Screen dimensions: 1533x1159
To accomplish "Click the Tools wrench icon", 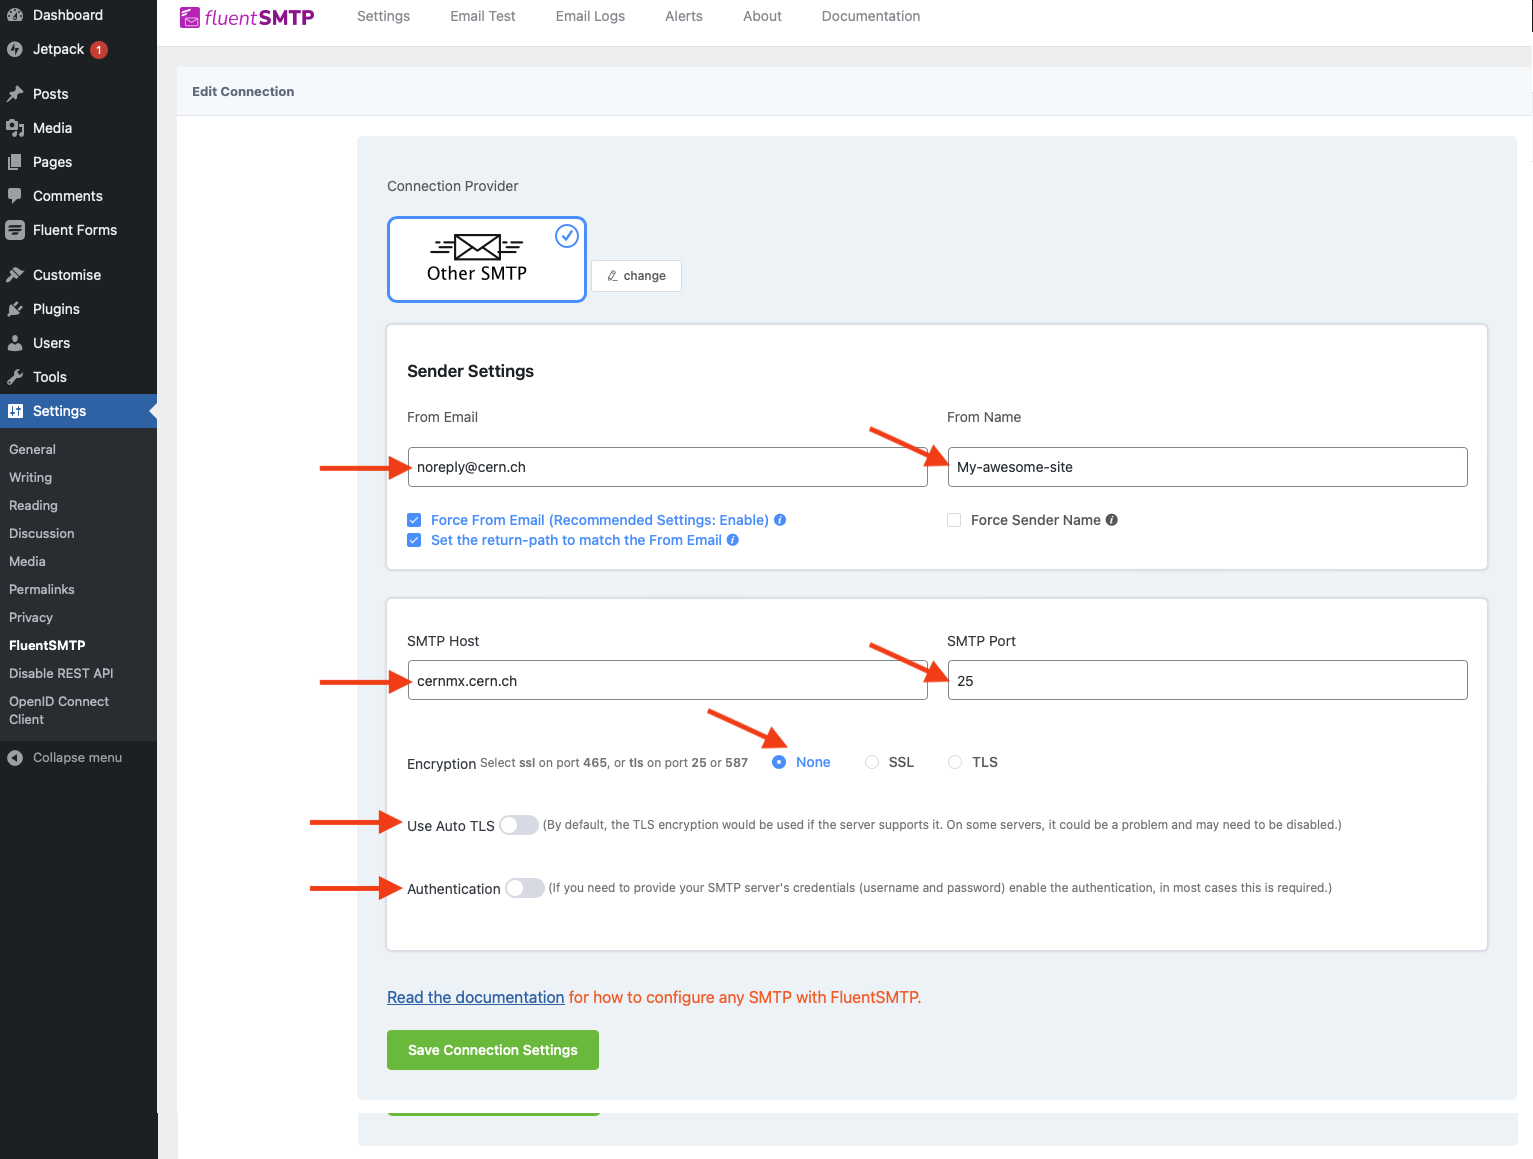I will [x=15, y=377].
